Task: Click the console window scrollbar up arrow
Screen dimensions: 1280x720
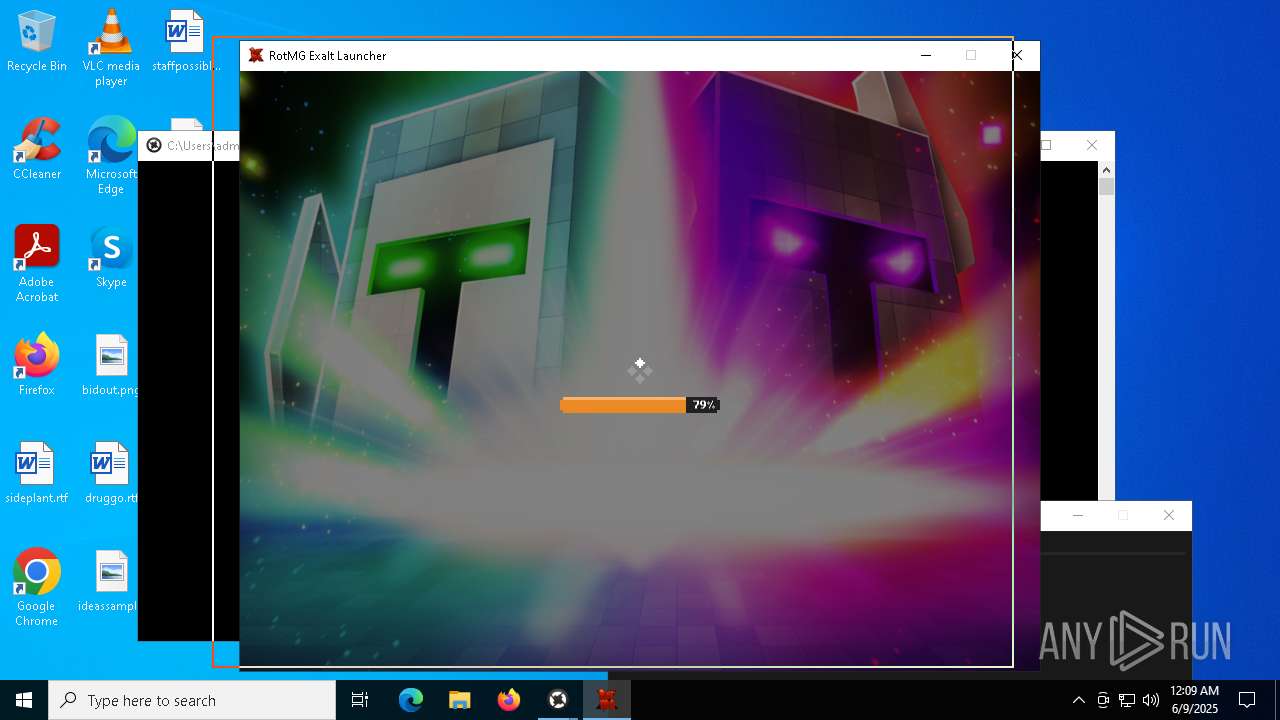Action: (x=1106, y=171)
